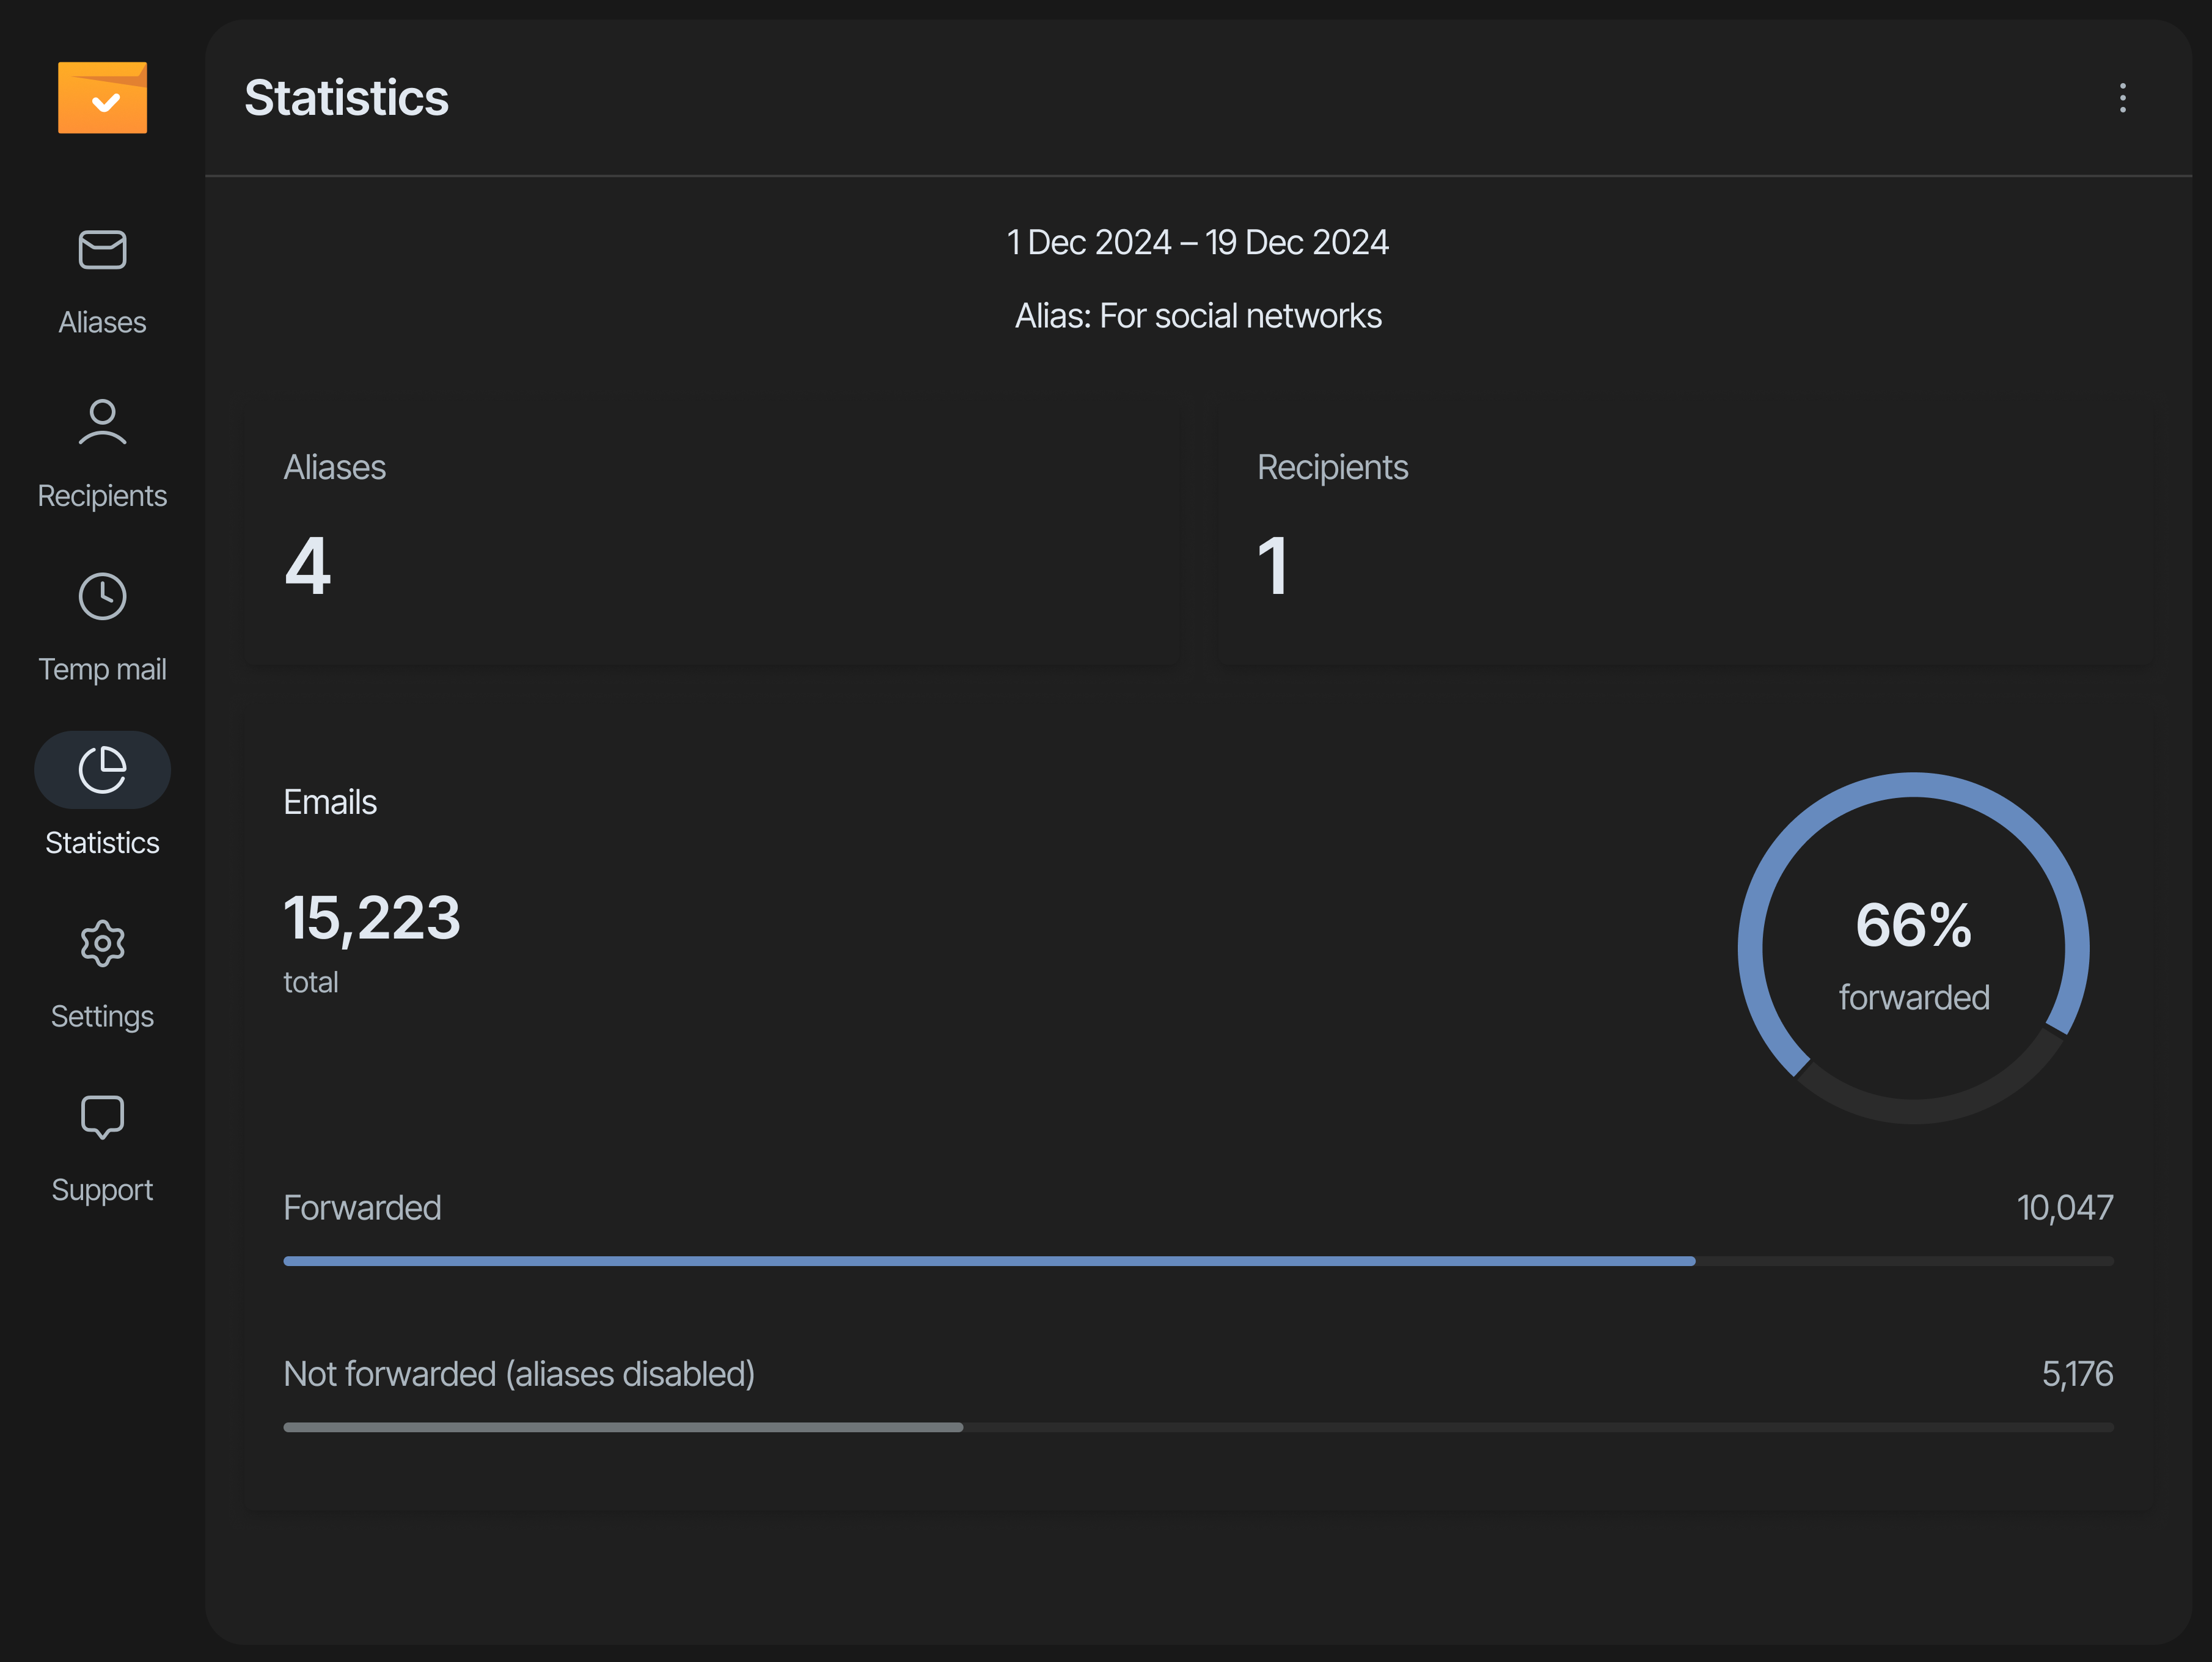Open the Support chat bubble icon
This screenshot has height=1662, width=2212.
(102, 1117)
